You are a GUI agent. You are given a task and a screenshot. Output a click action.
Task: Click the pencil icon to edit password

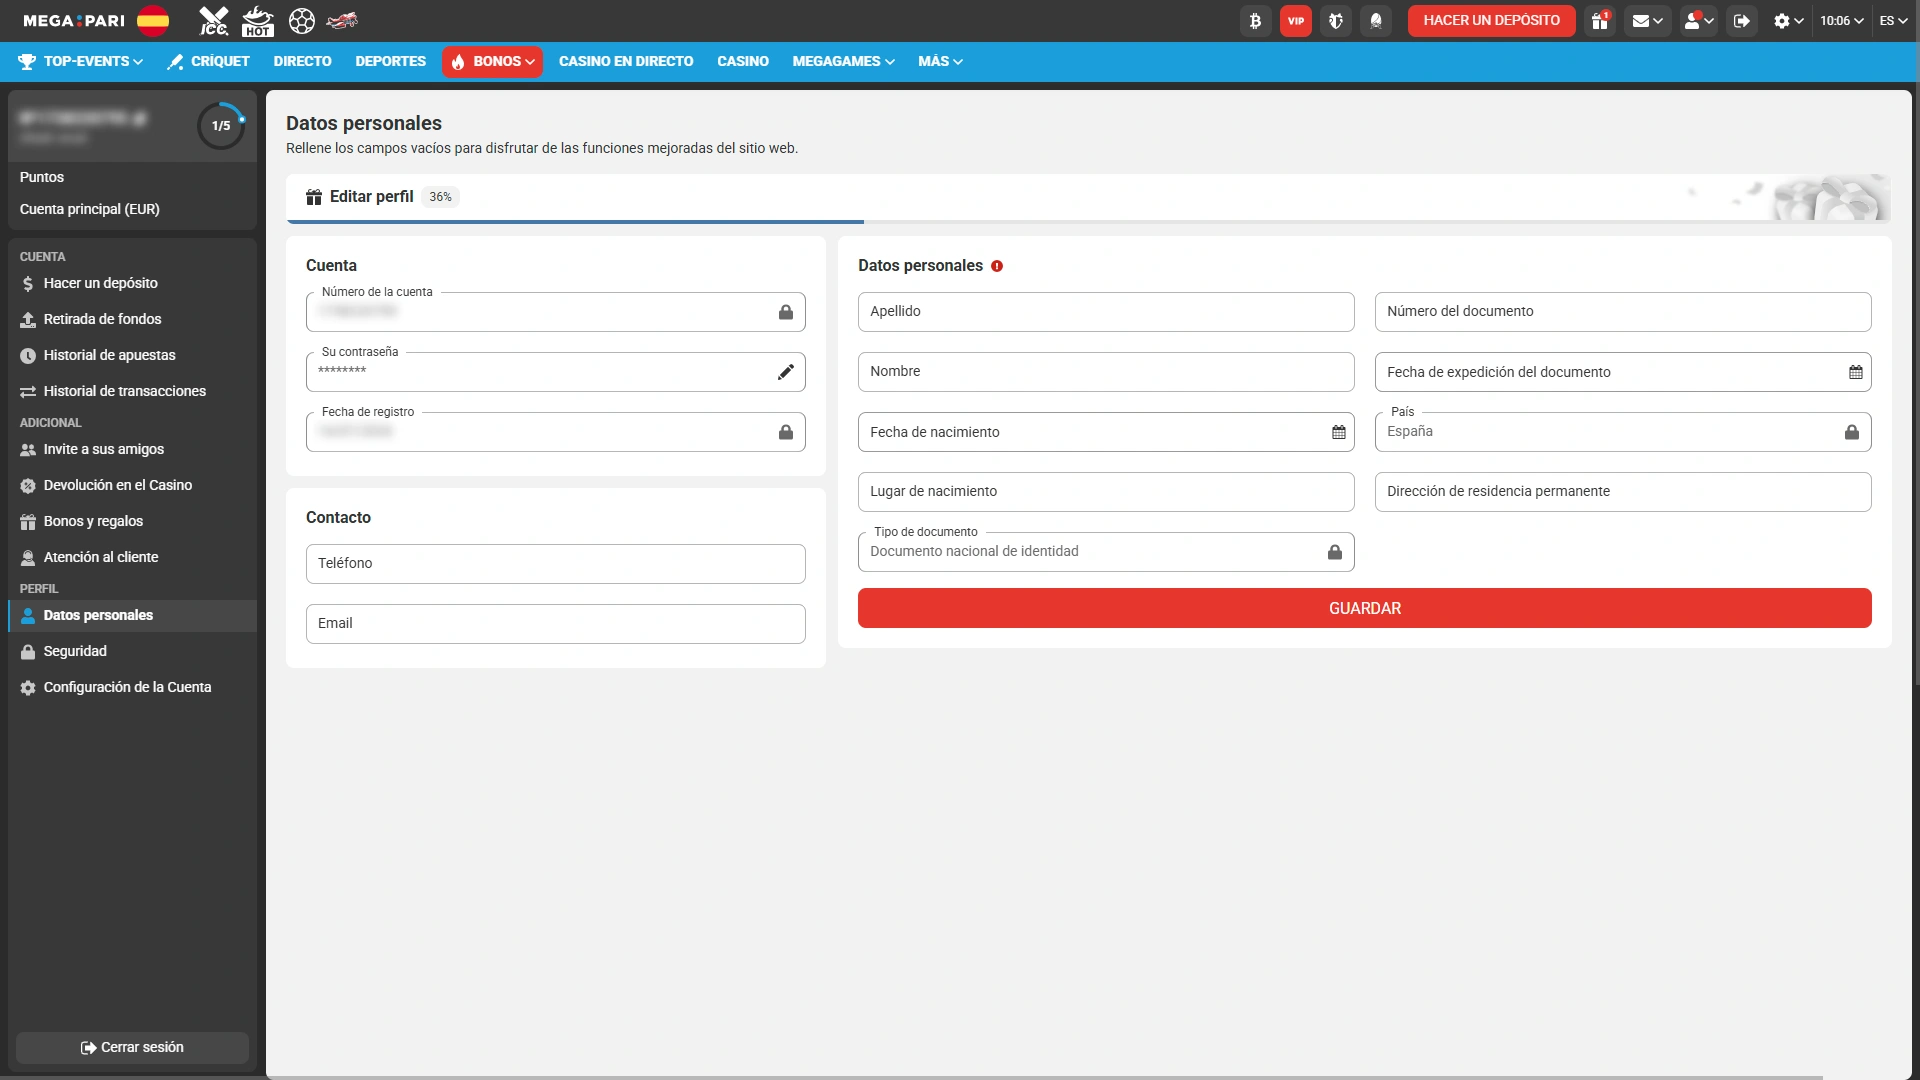786,372
